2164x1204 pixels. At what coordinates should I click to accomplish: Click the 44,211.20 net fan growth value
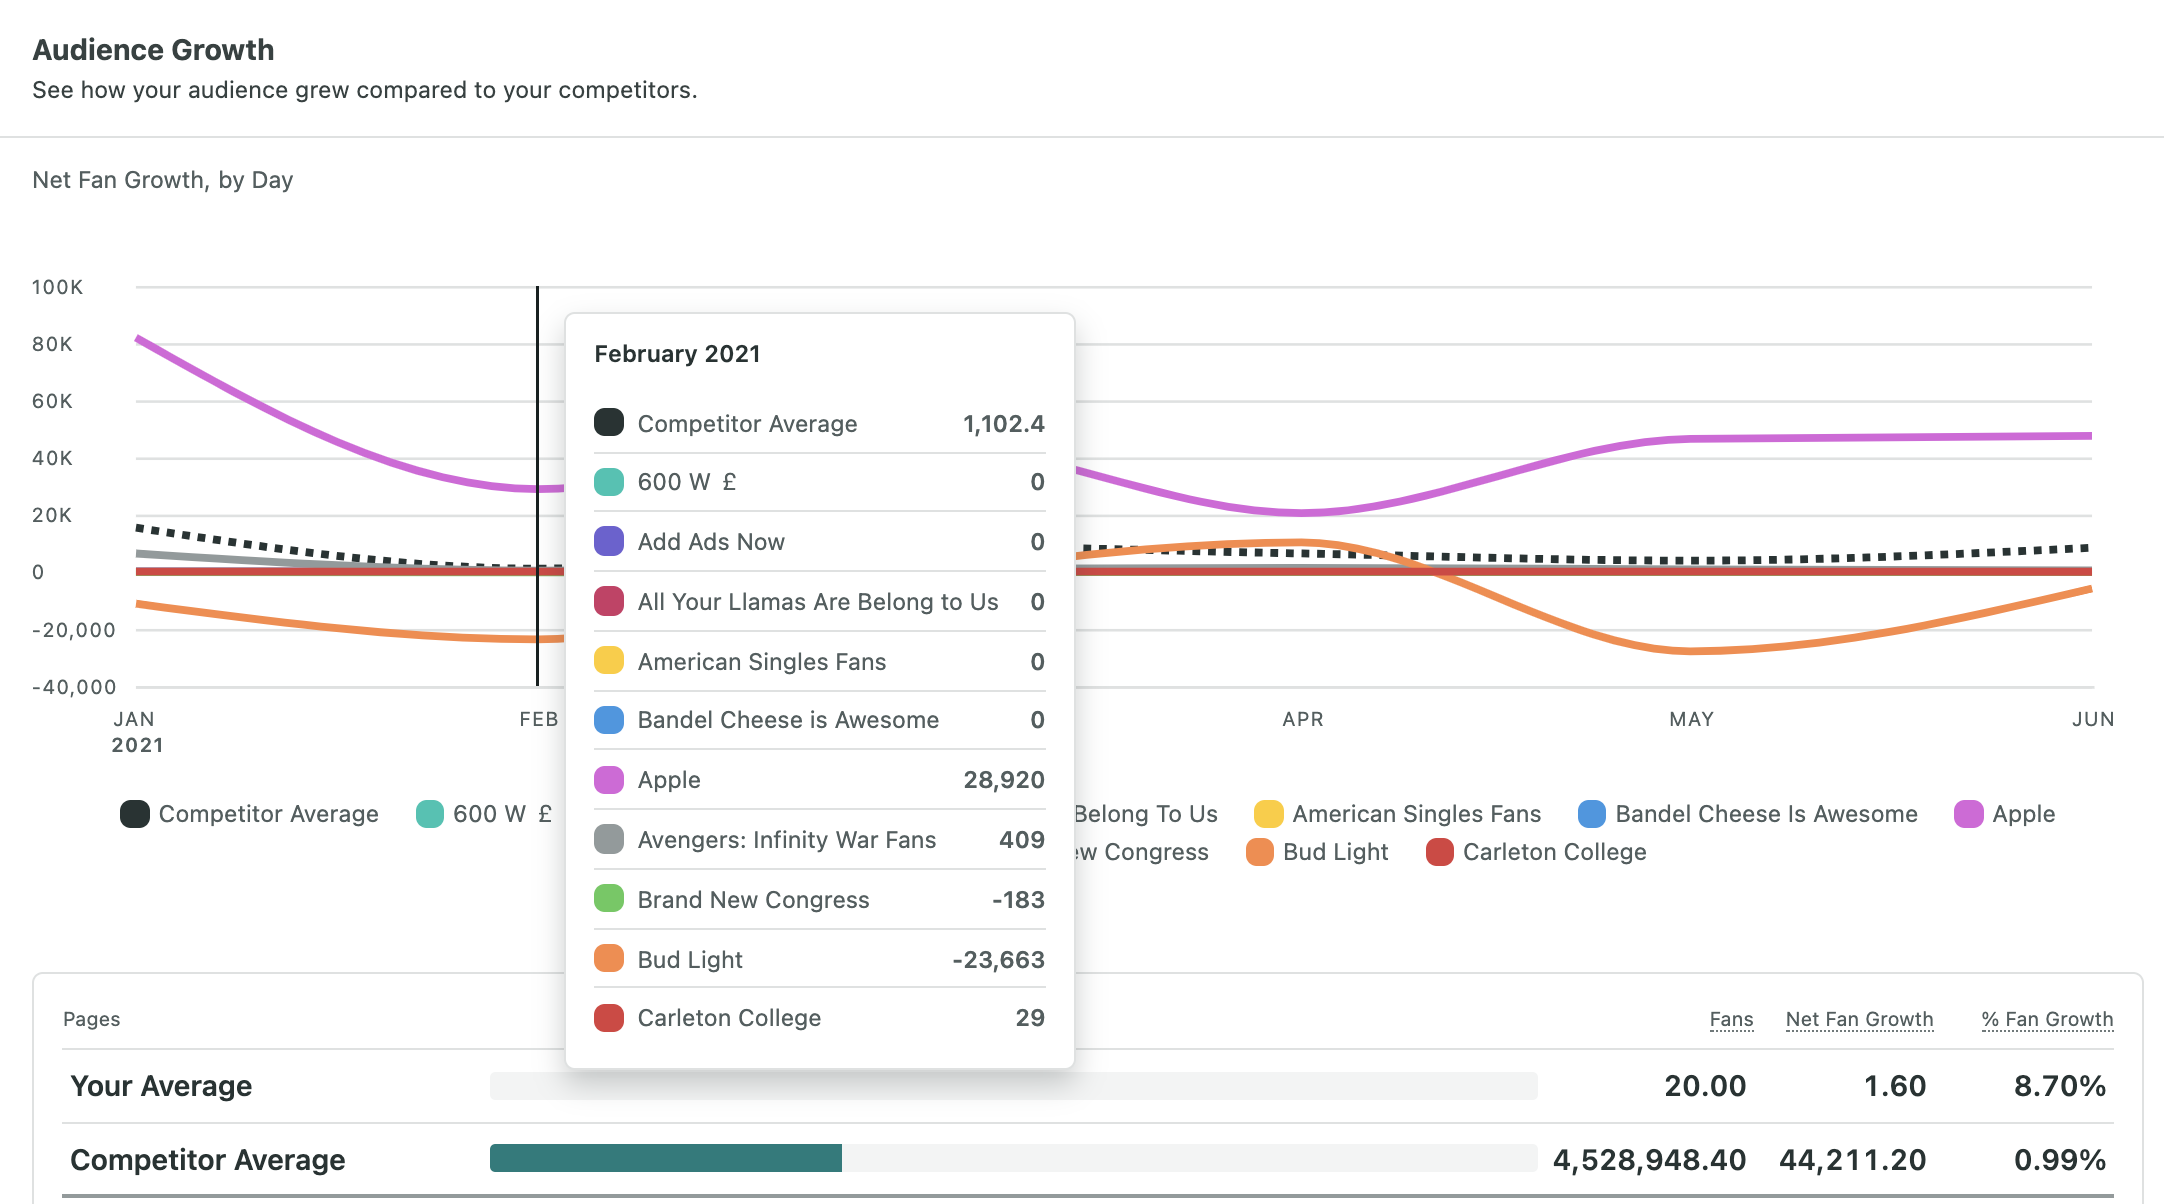point(1852,1160)
